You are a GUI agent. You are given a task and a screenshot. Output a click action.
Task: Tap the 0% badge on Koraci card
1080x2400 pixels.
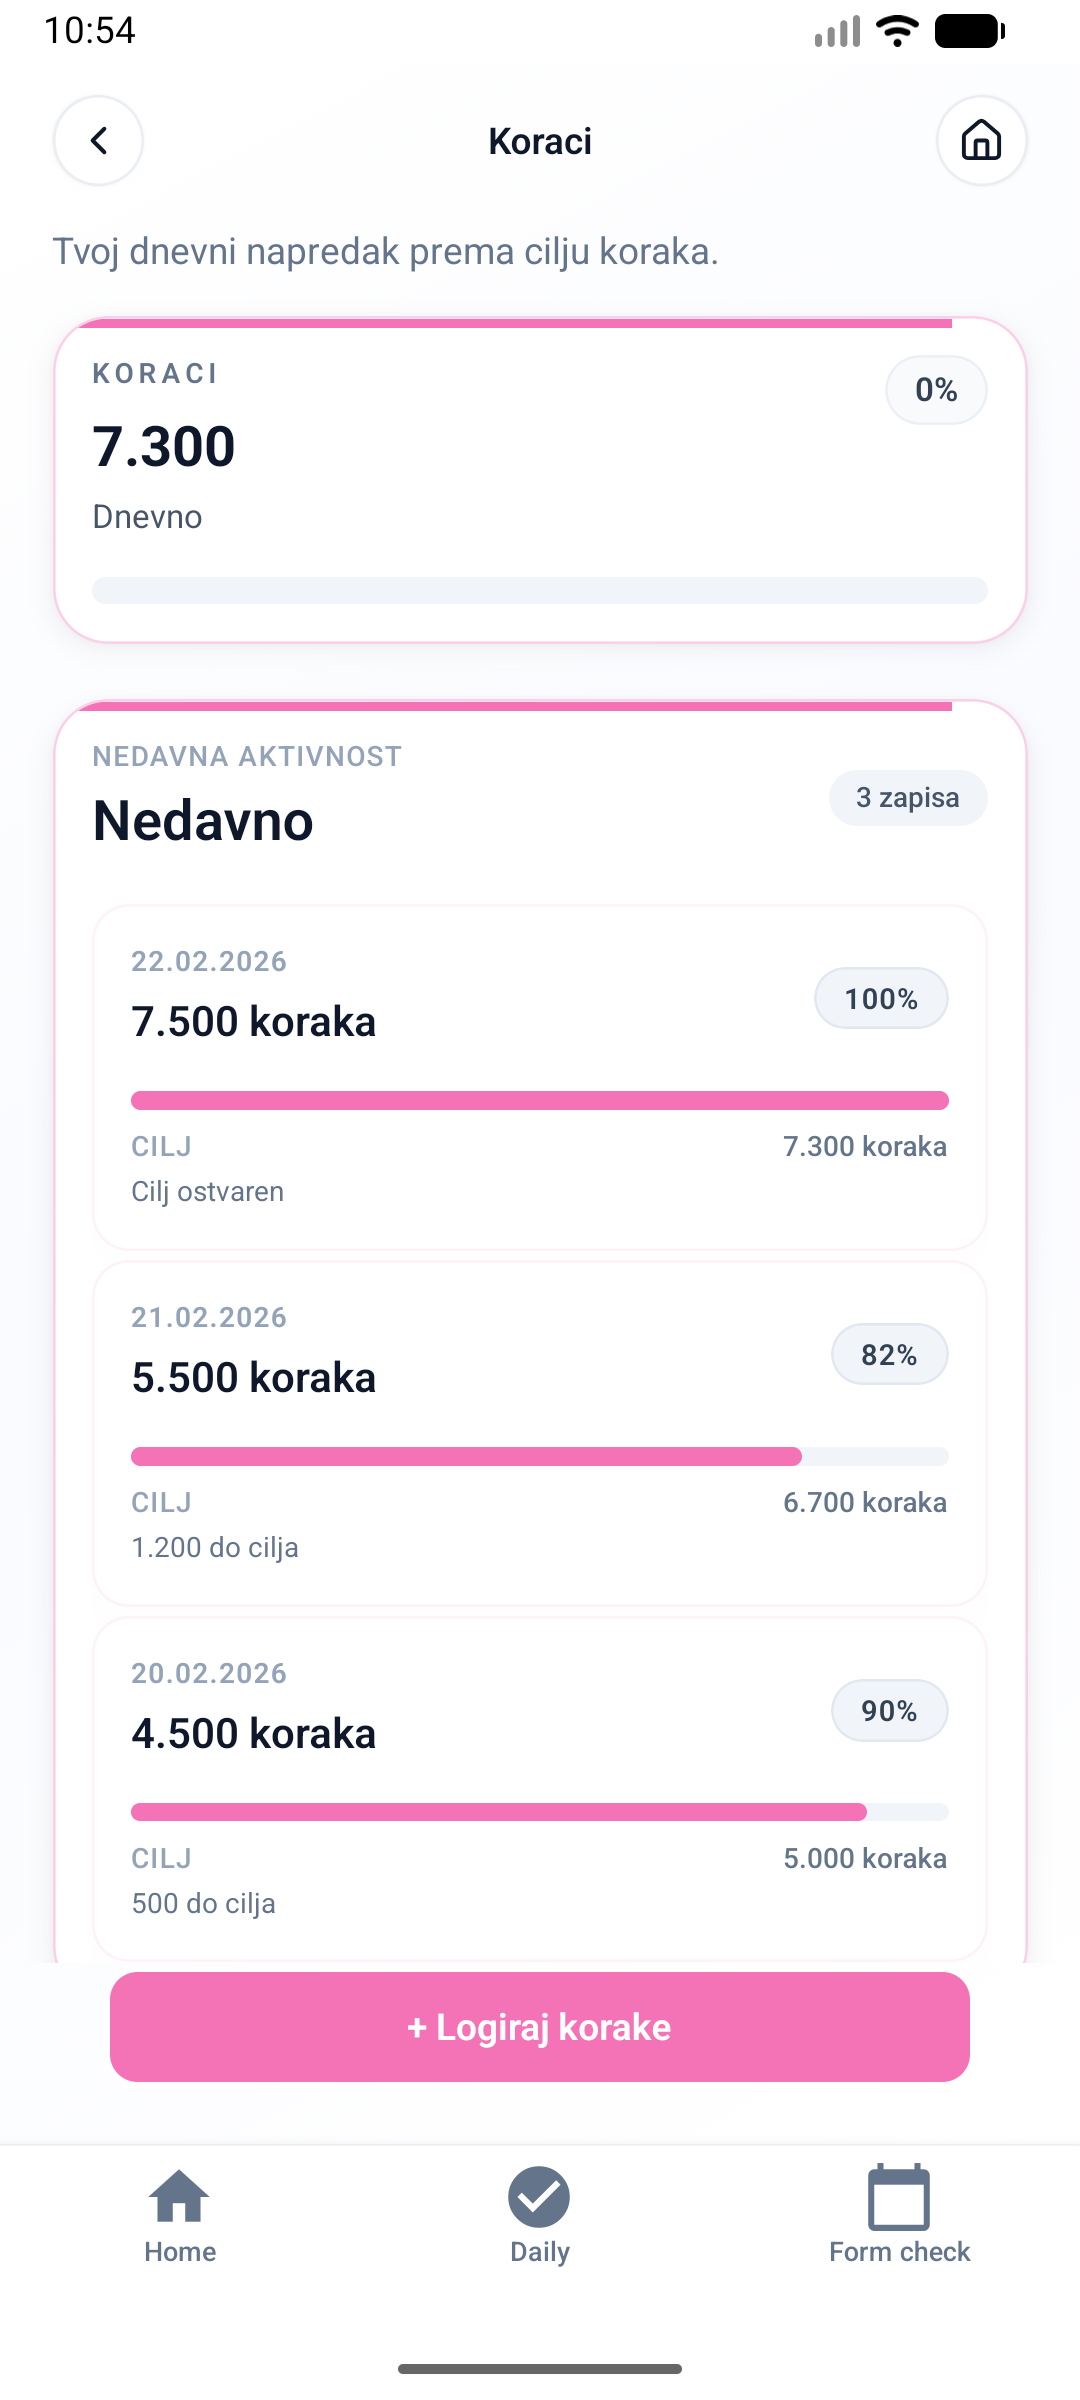click(936, 390)
